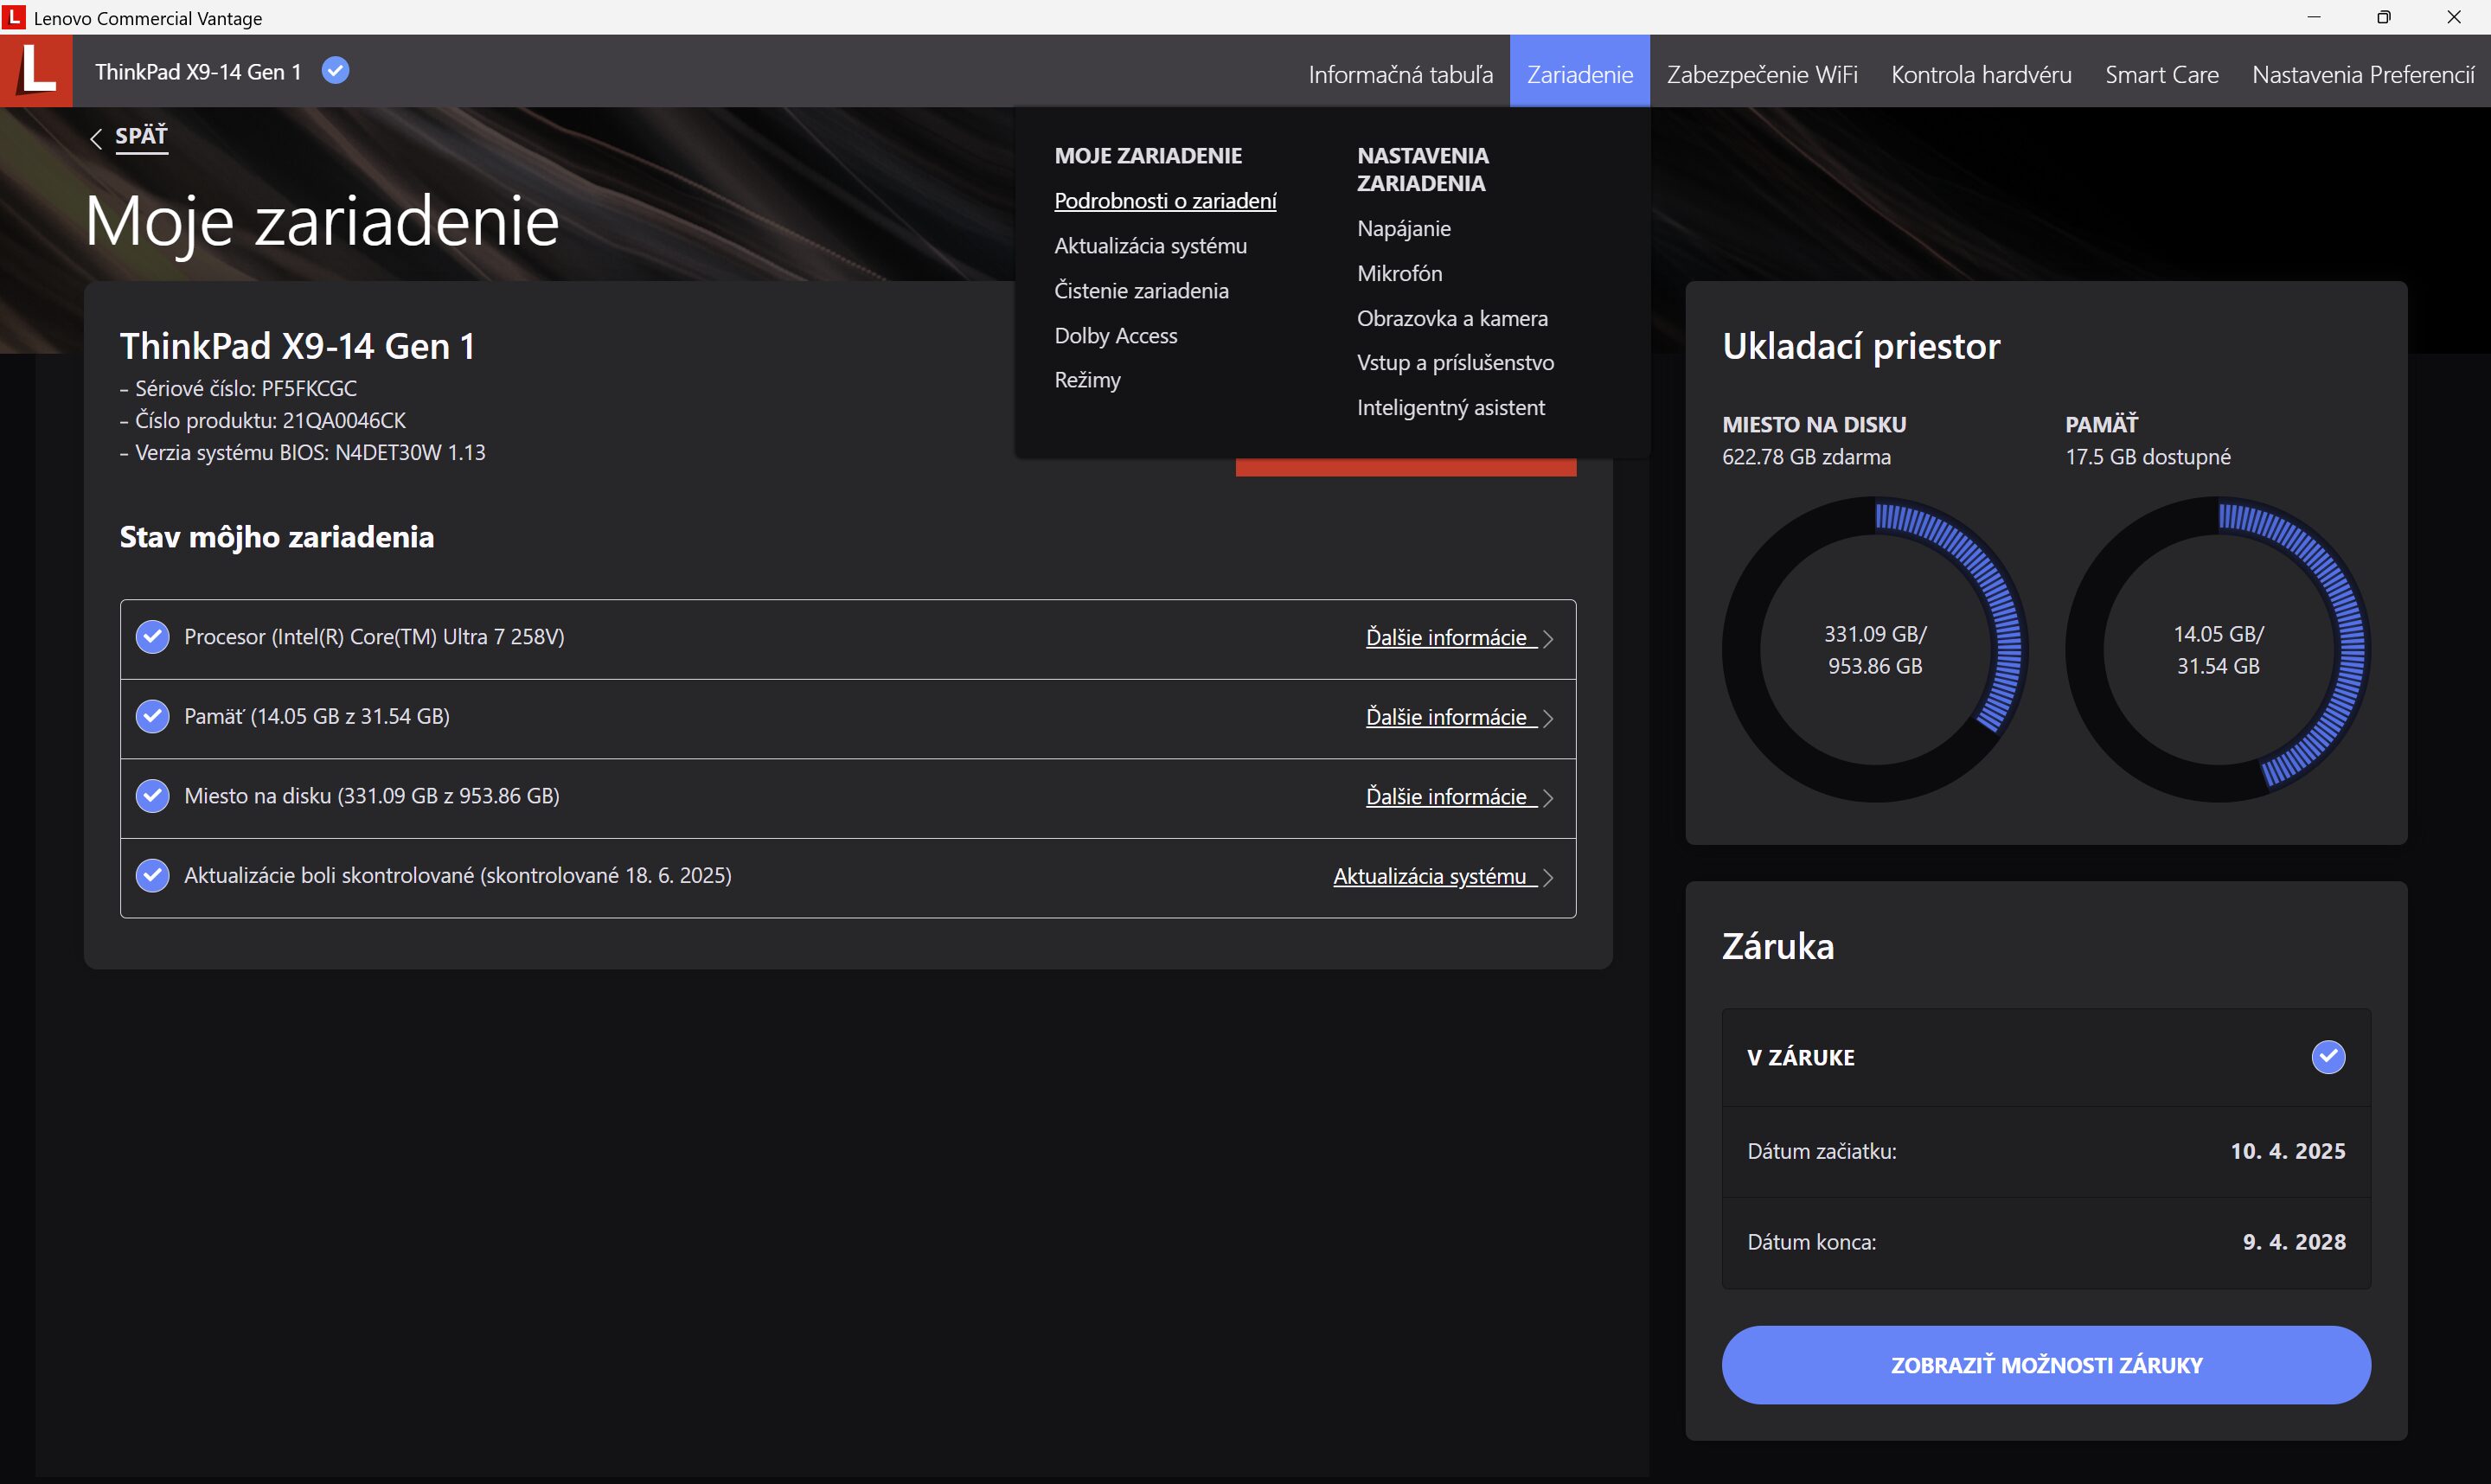Open Vstup a príslušenstvo menu item

pos(1455,362)
